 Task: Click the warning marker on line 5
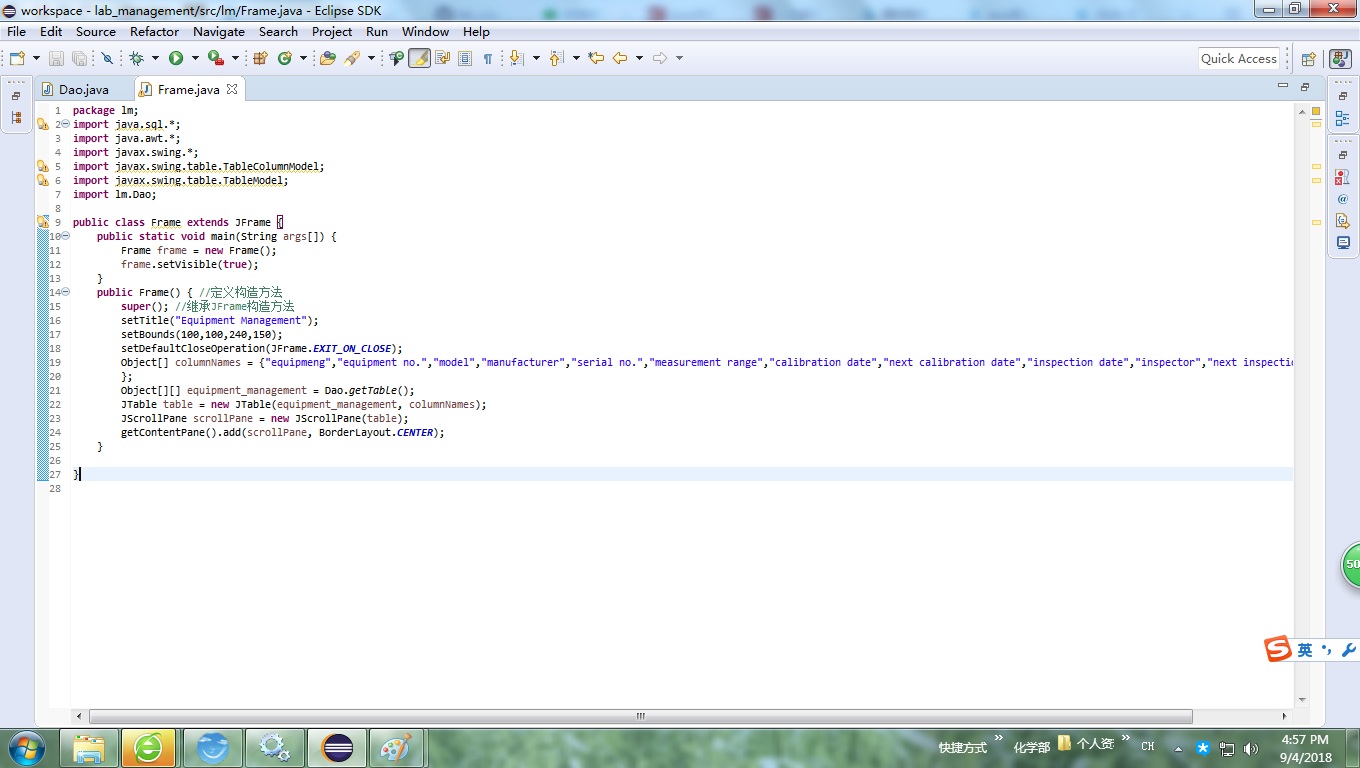coord(42,166)
